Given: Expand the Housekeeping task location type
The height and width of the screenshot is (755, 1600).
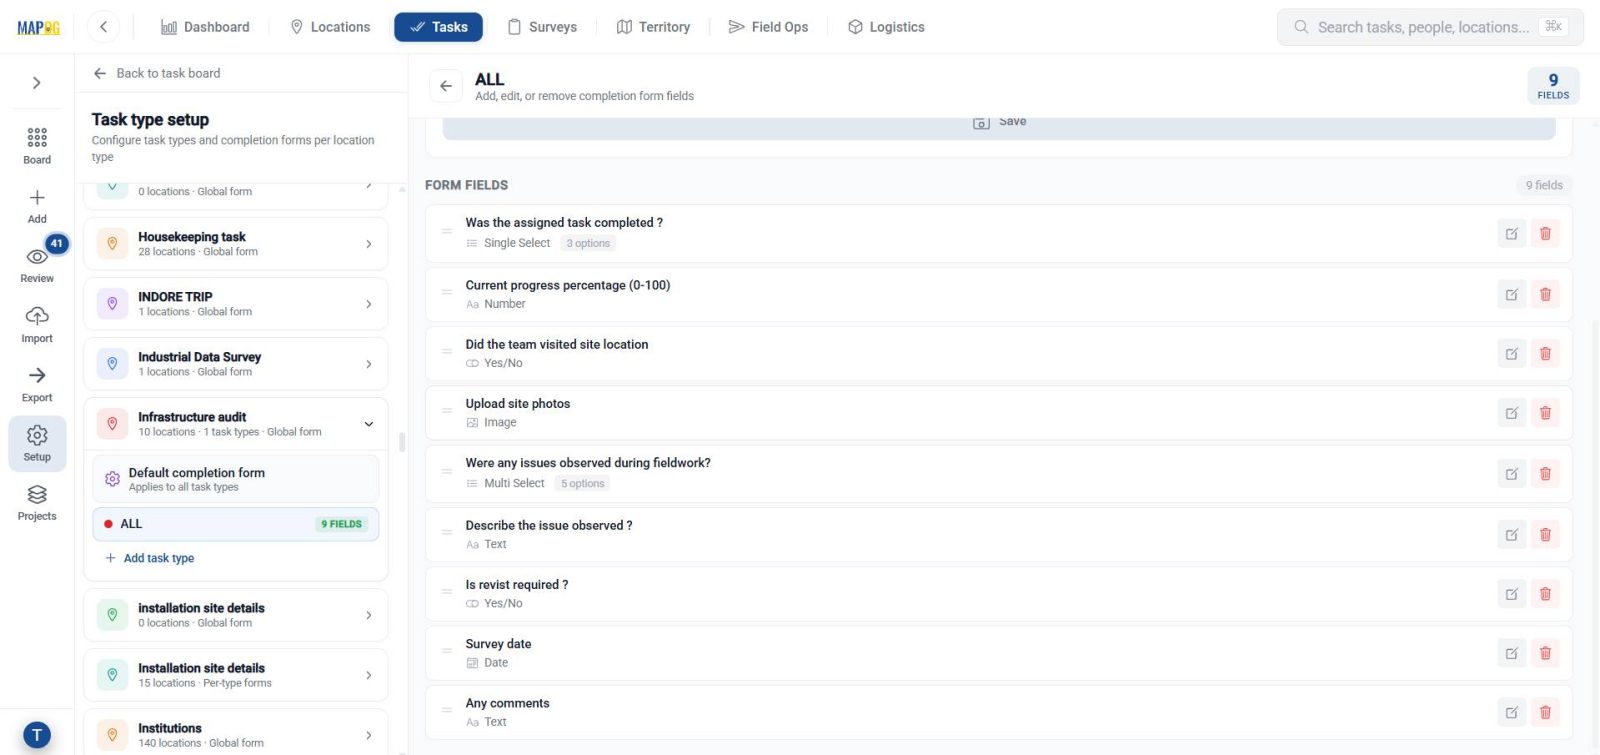Looking at the screenshot, I should point(369,244).
